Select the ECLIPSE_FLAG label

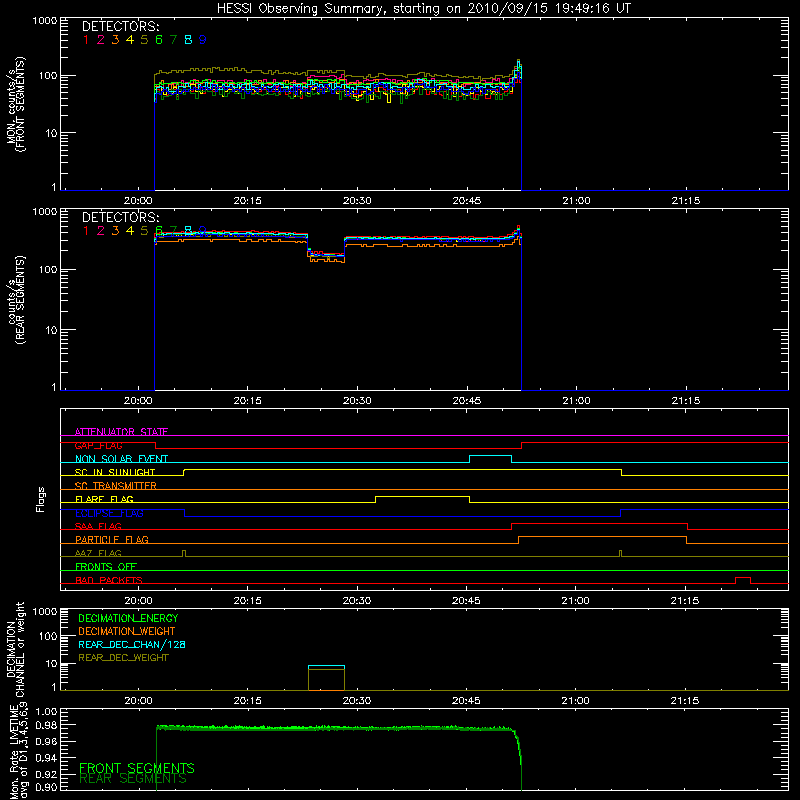[x=109, y=513]
